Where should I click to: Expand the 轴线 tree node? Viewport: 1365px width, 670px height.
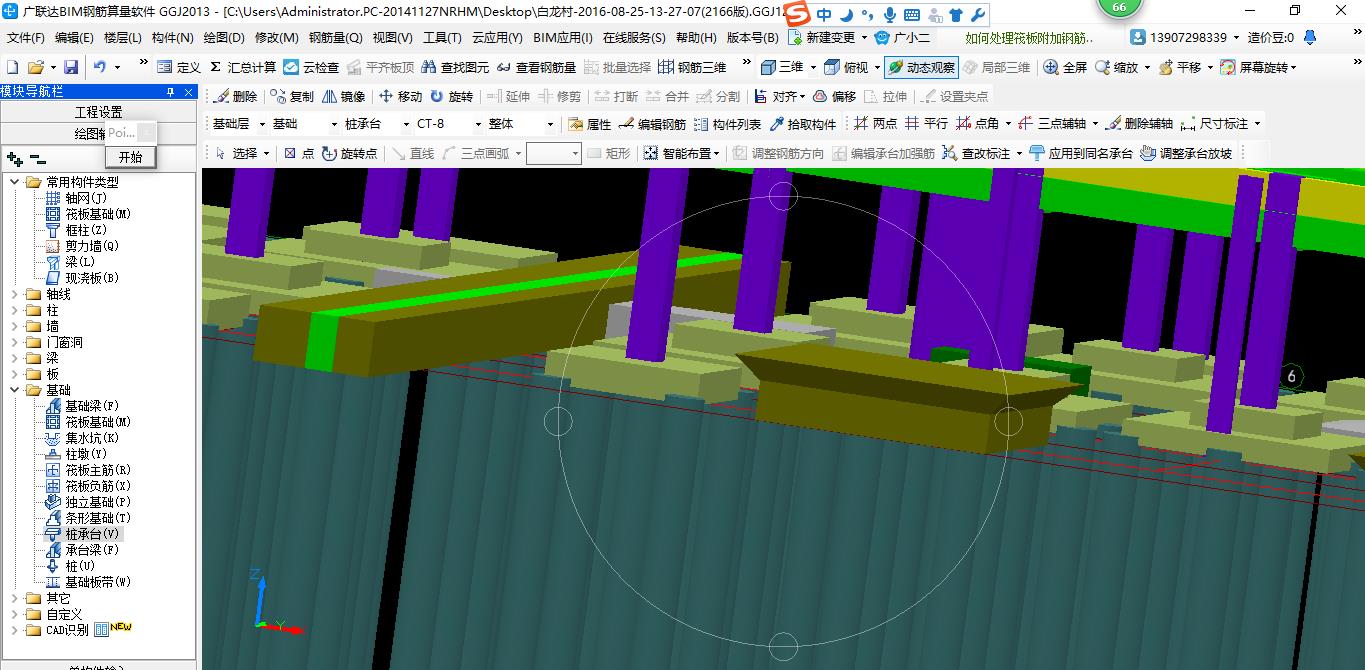[x=15, y=294]
